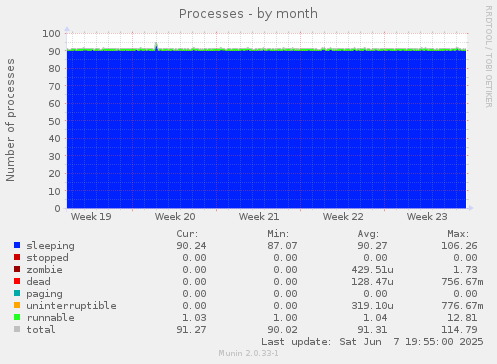Select the 'paging' legend label

click(44, 294)
